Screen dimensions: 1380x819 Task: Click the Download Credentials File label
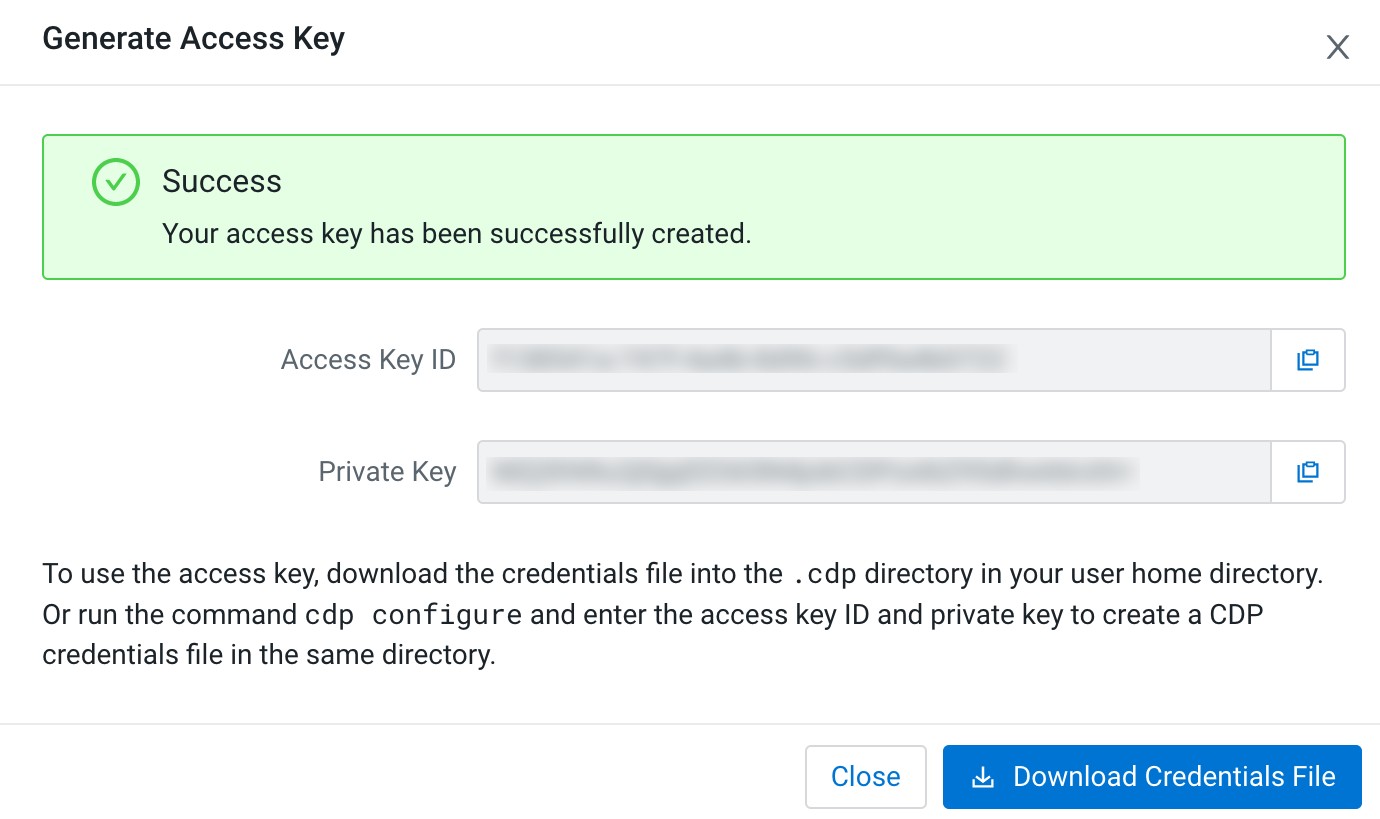click(x=1174, y=777)
